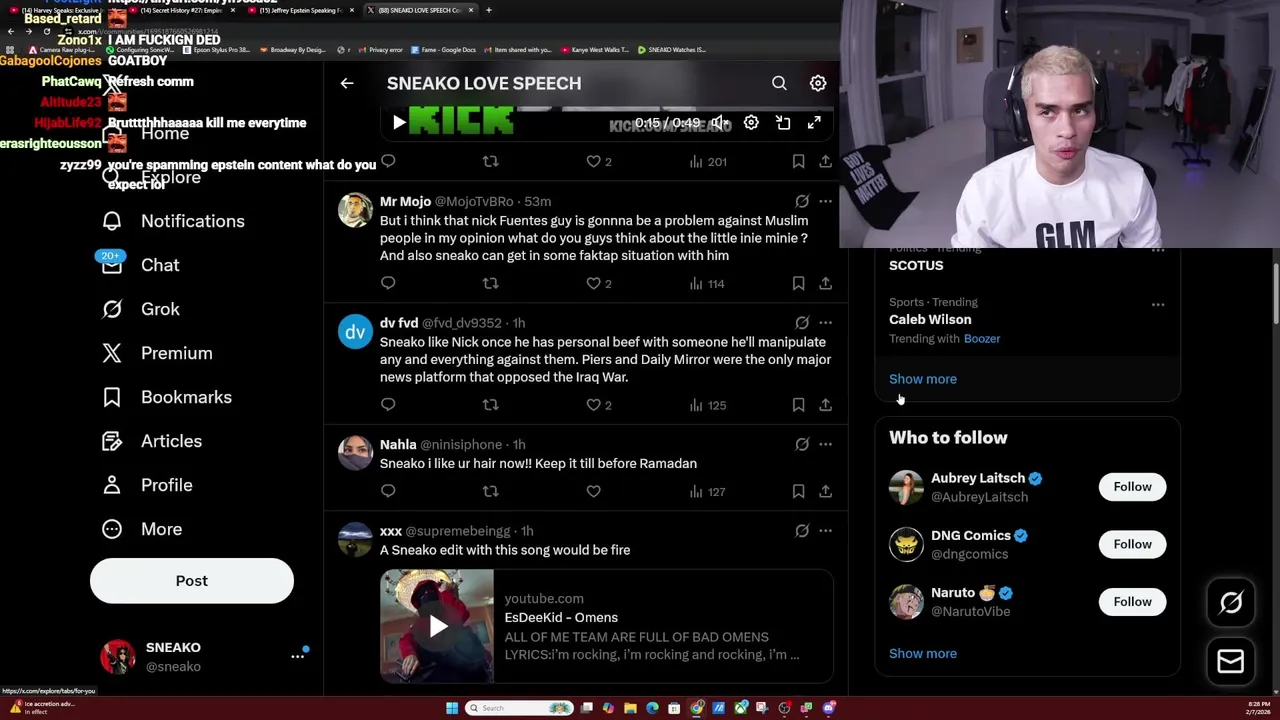Follow Aubrey Laitsch
Viewport: 1280px width, 720px height.
[x=1132, y=487]
